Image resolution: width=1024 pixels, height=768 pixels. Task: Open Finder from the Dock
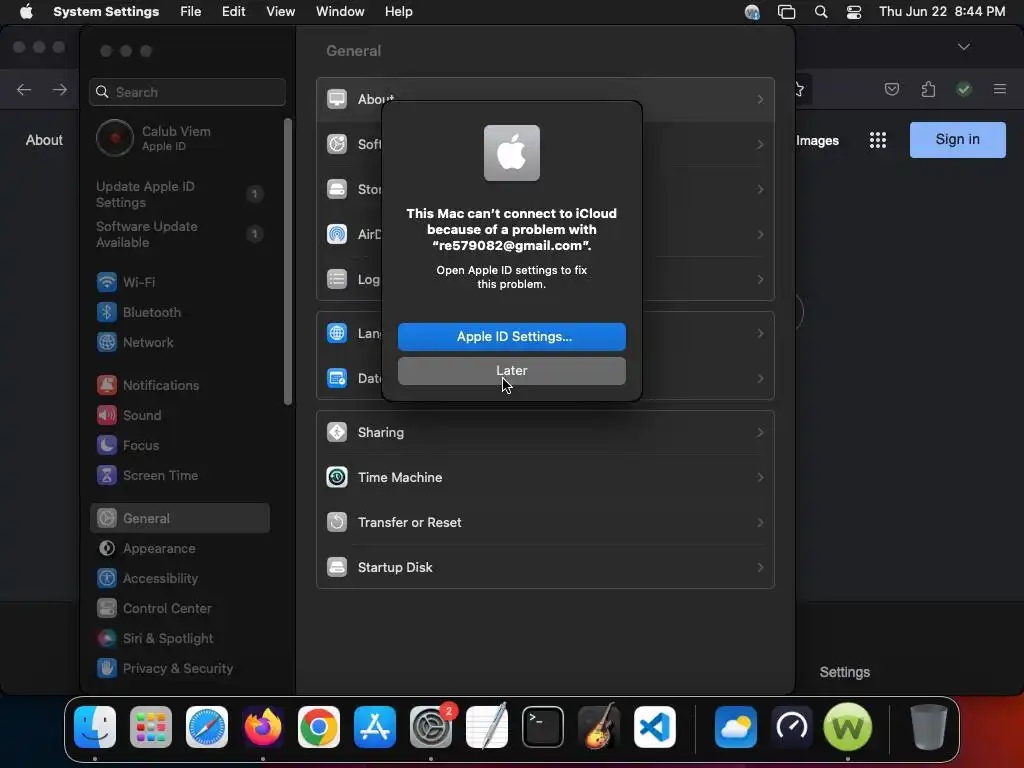pyautogui.click(x=95, y=727)
